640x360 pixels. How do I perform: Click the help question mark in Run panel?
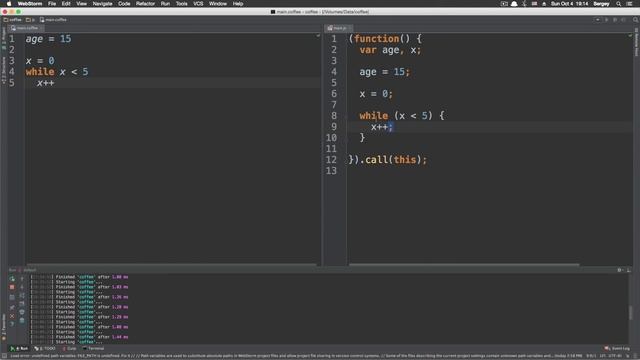12,324
